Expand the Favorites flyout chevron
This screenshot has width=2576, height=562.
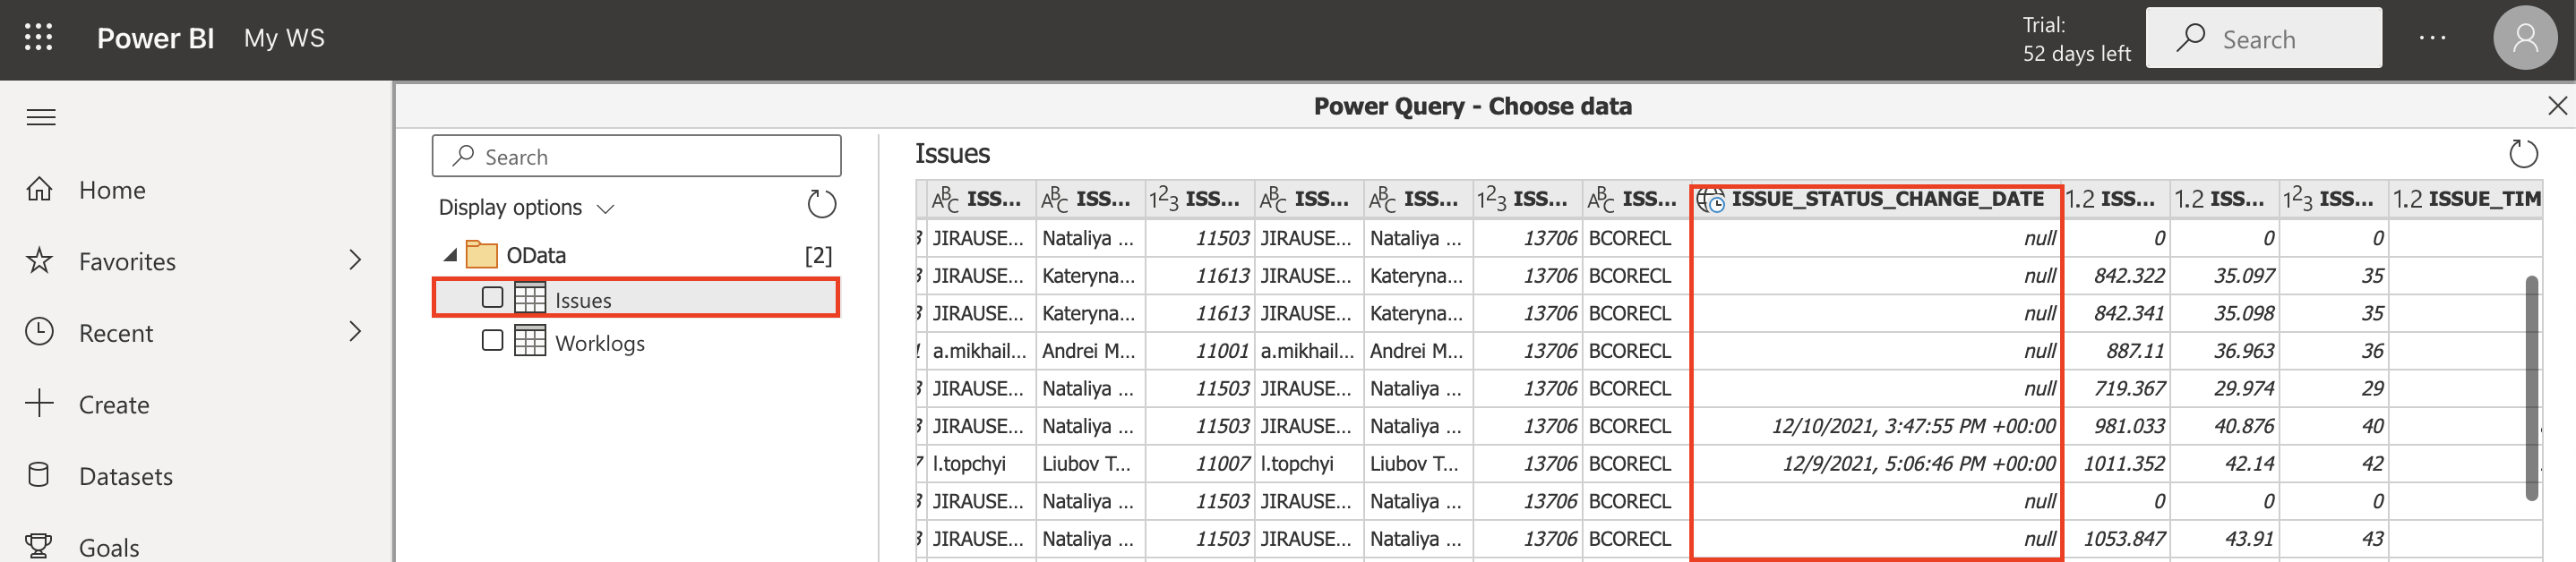point(355,261)
